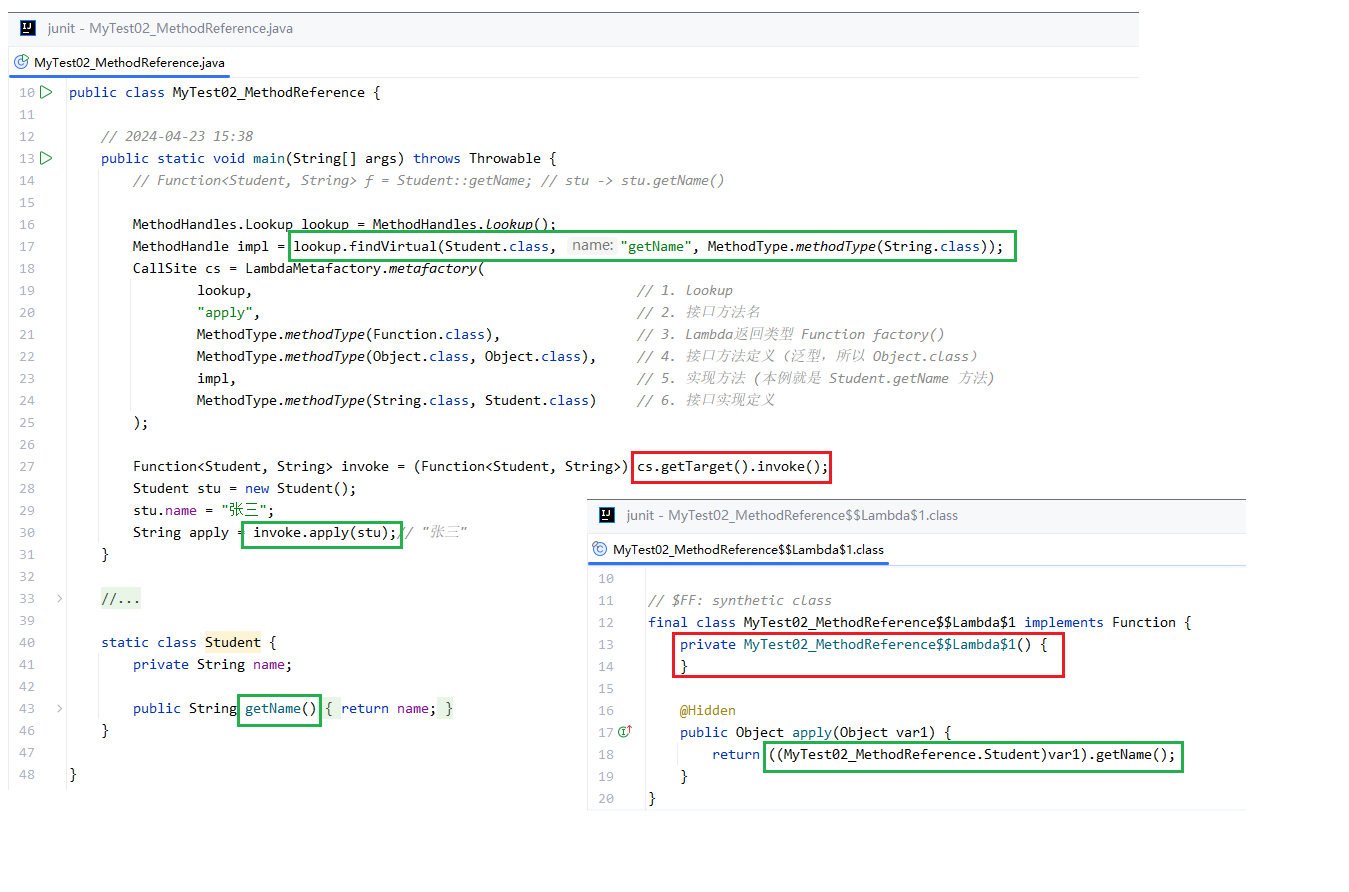
Task: Click the "// $FF: synthetic class" comment
Action: pyautogui.click(x=740, y=600)
